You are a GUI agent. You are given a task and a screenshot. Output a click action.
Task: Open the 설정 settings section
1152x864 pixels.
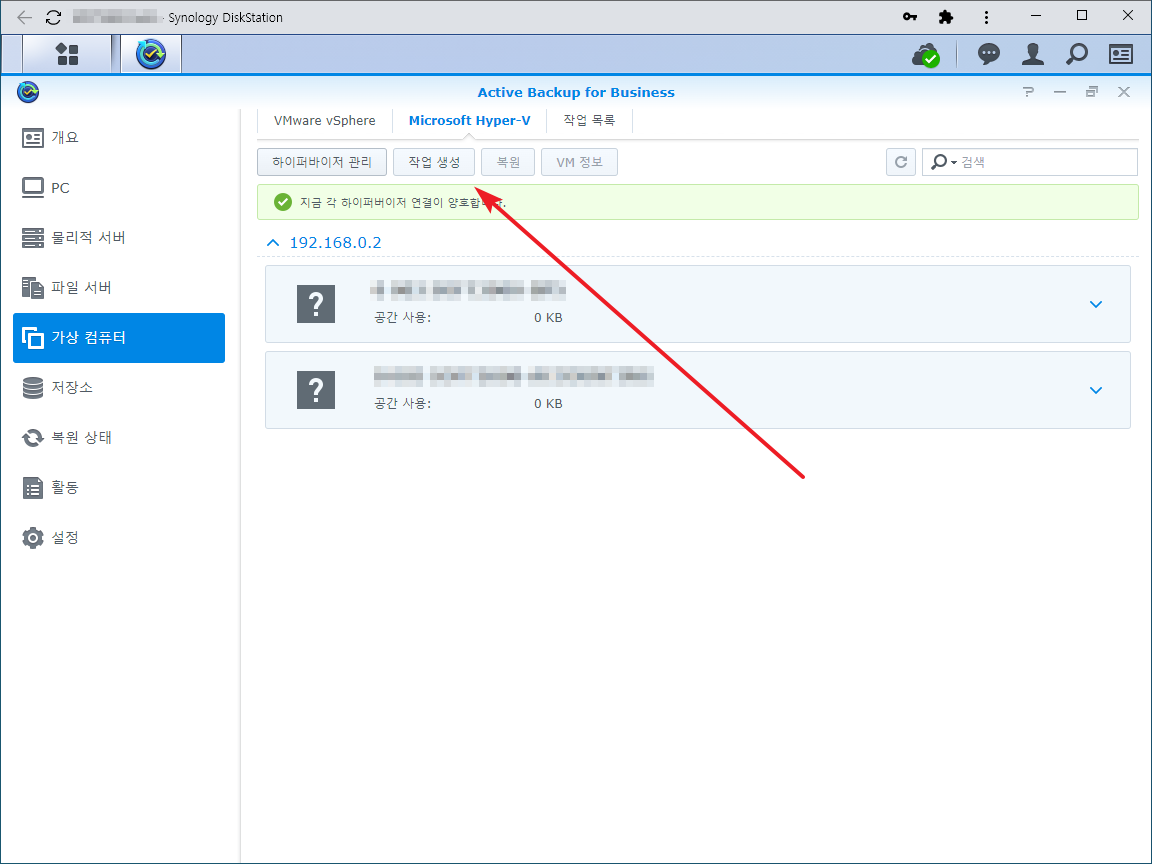click(x=119, y=537)
